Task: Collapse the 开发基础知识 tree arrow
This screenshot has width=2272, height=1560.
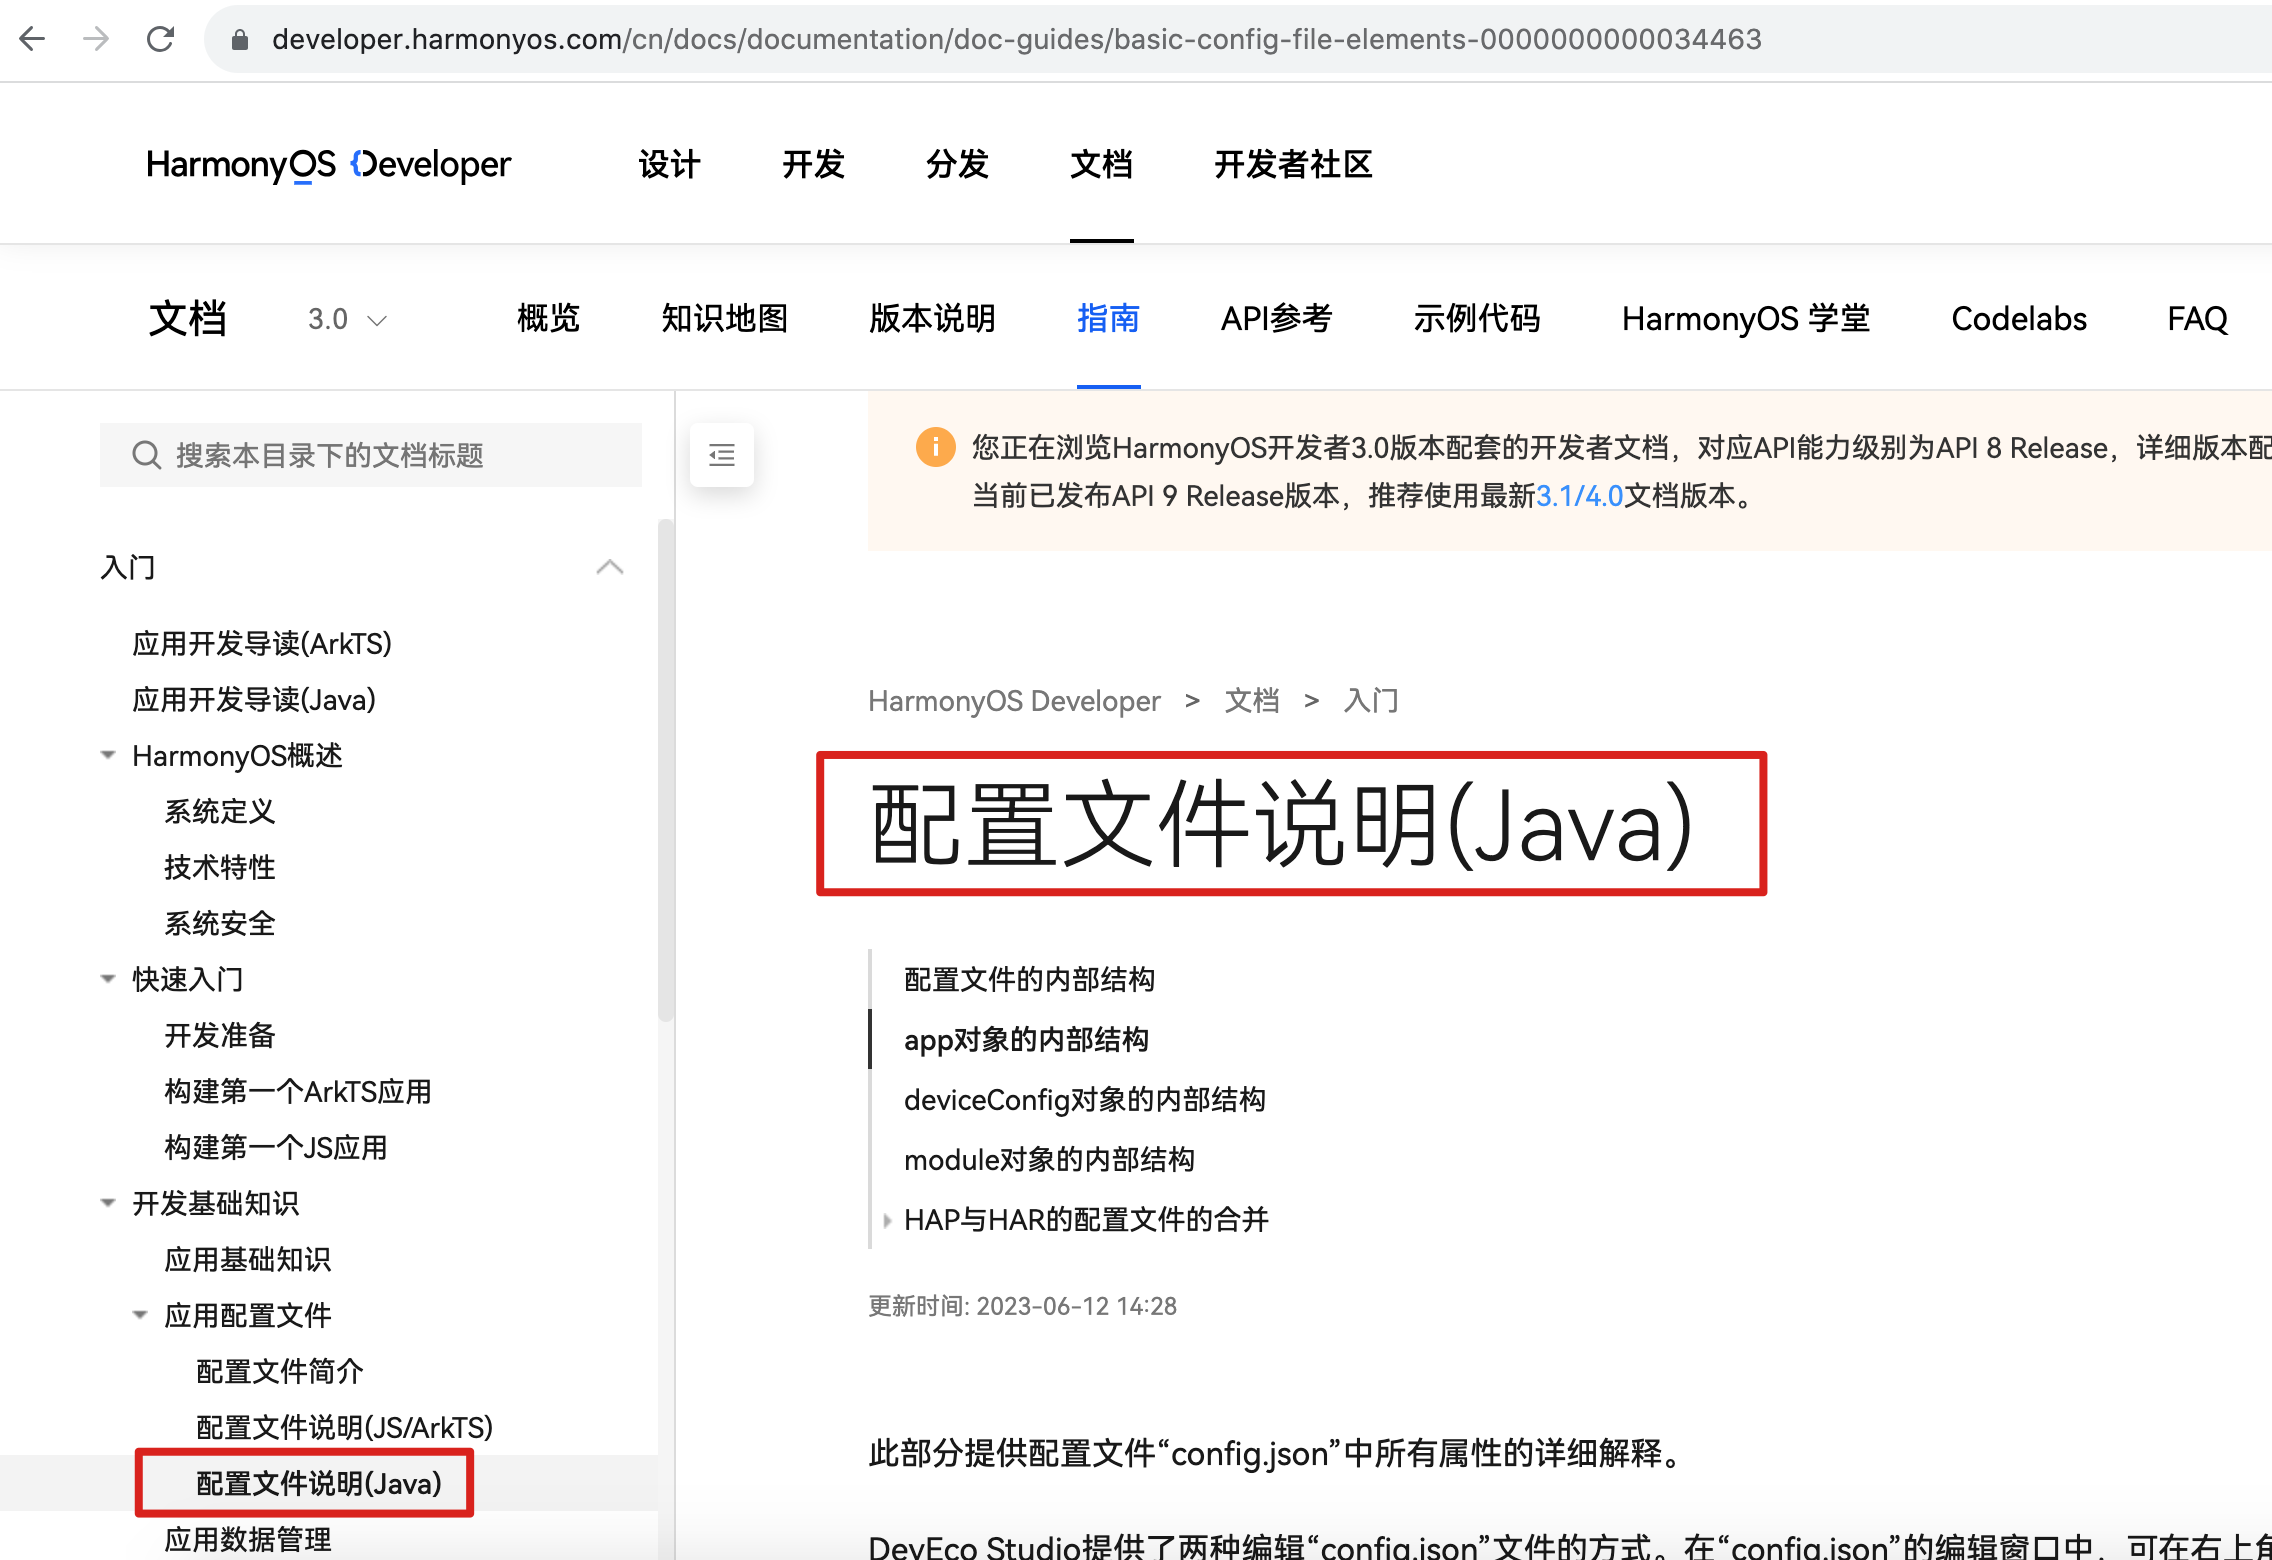Action: 108,1203
